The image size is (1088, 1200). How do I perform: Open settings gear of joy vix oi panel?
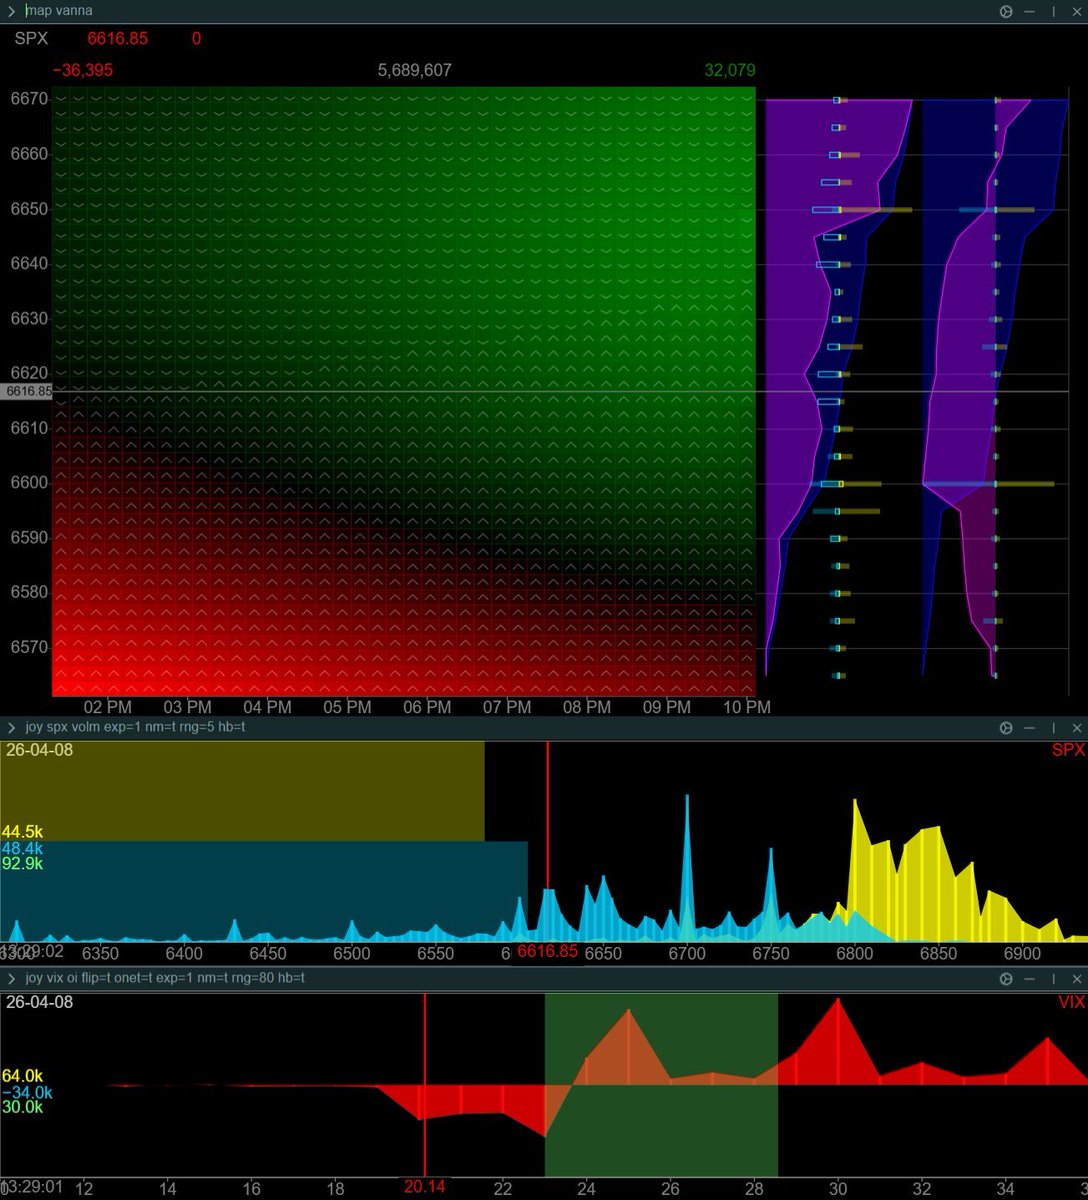tap(1006, 979)
